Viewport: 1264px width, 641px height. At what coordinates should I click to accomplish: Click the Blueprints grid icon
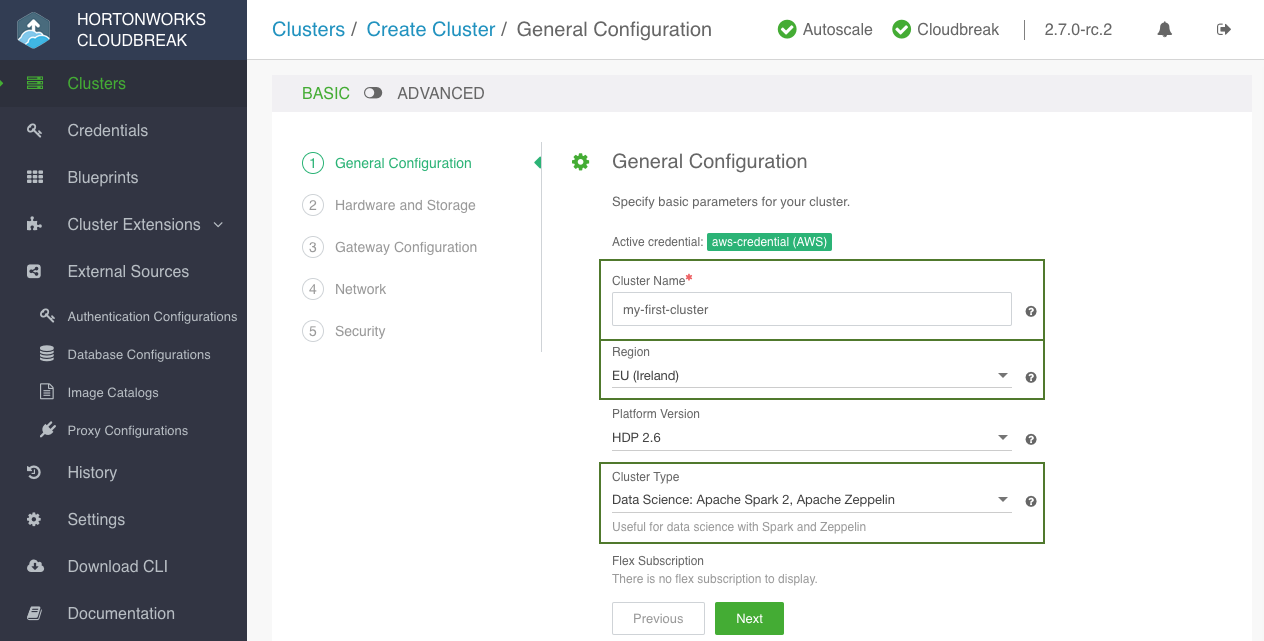(x=35, y=177)
